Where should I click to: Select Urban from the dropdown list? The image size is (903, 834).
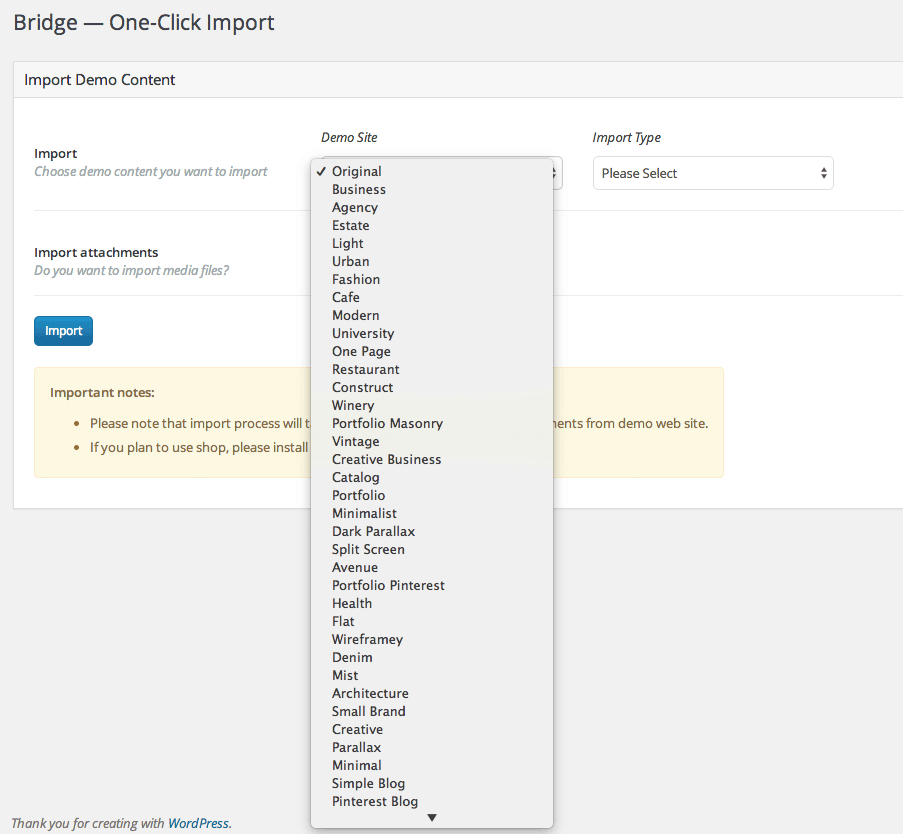(x=431, y=261)
